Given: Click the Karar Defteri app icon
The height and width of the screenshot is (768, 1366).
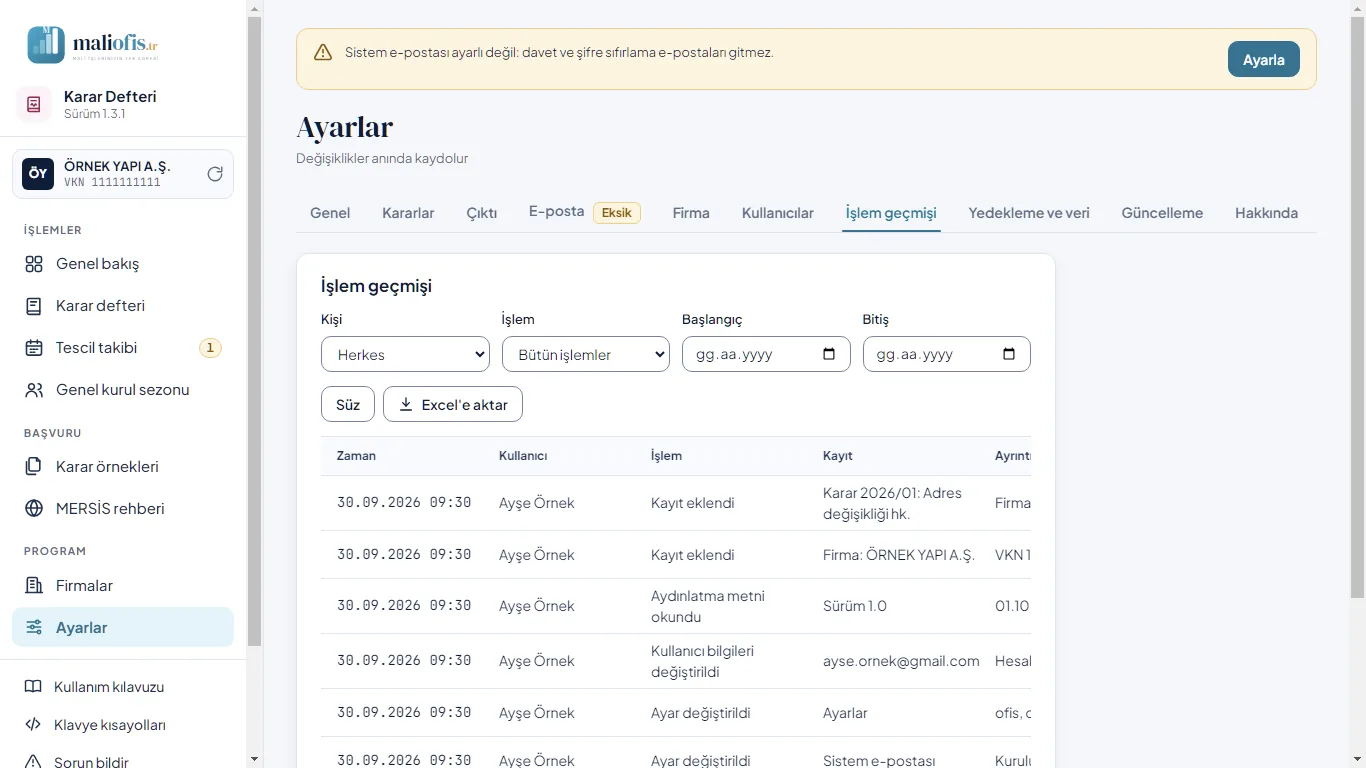Looking at the screenshot, I should pos(34,104).
